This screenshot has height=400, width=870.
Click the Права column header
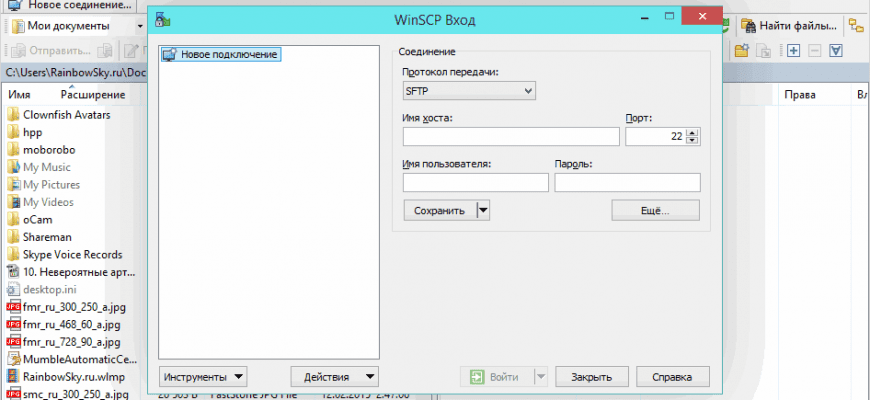pos(800,95)
